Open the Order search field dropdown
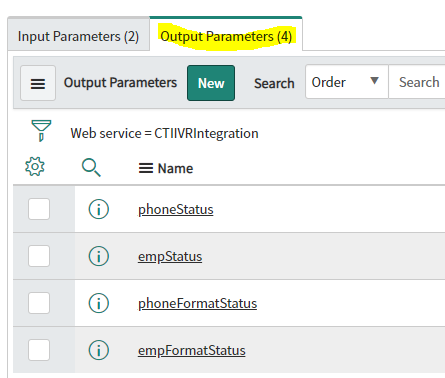The image size is (445, 378). point(347,82)
